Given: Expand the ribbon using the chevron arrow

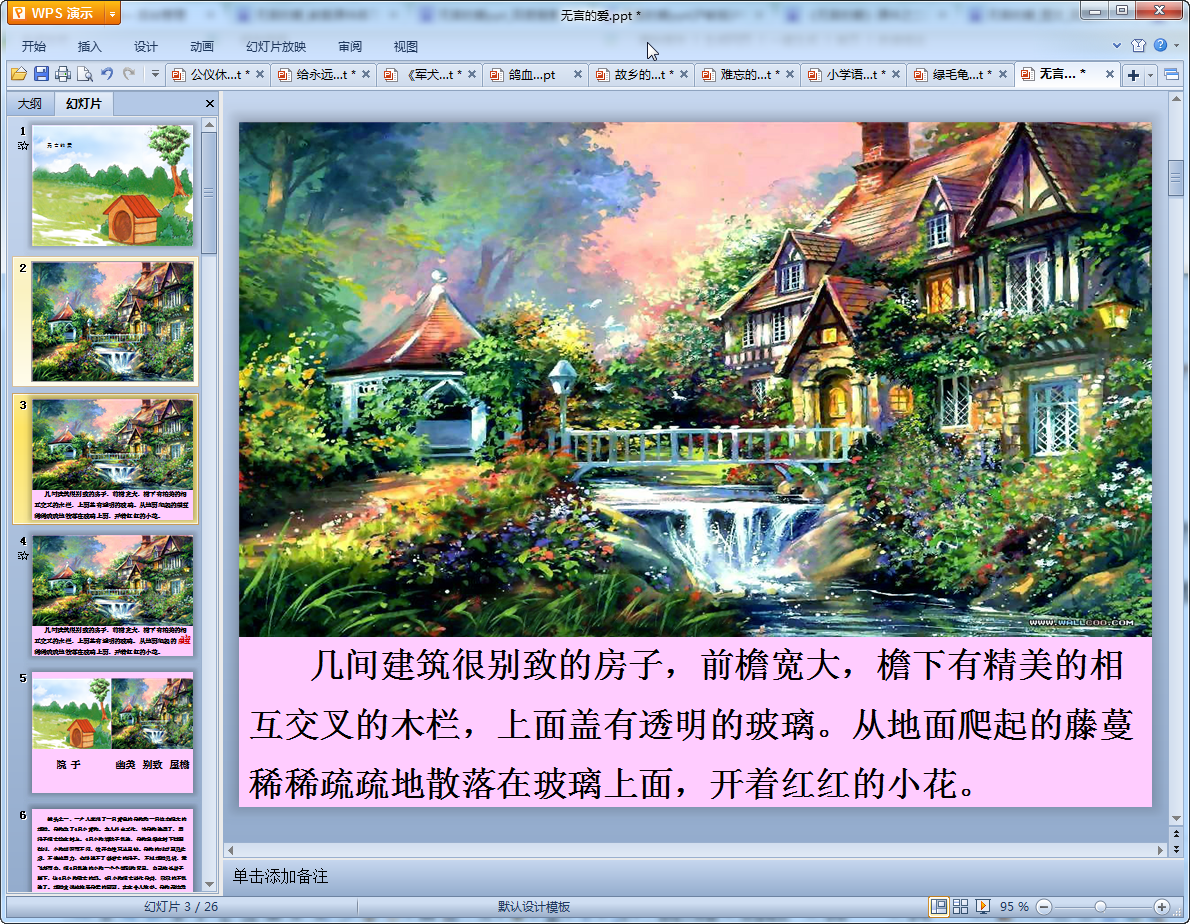Looking at the screenshot, I should 1116,46.
